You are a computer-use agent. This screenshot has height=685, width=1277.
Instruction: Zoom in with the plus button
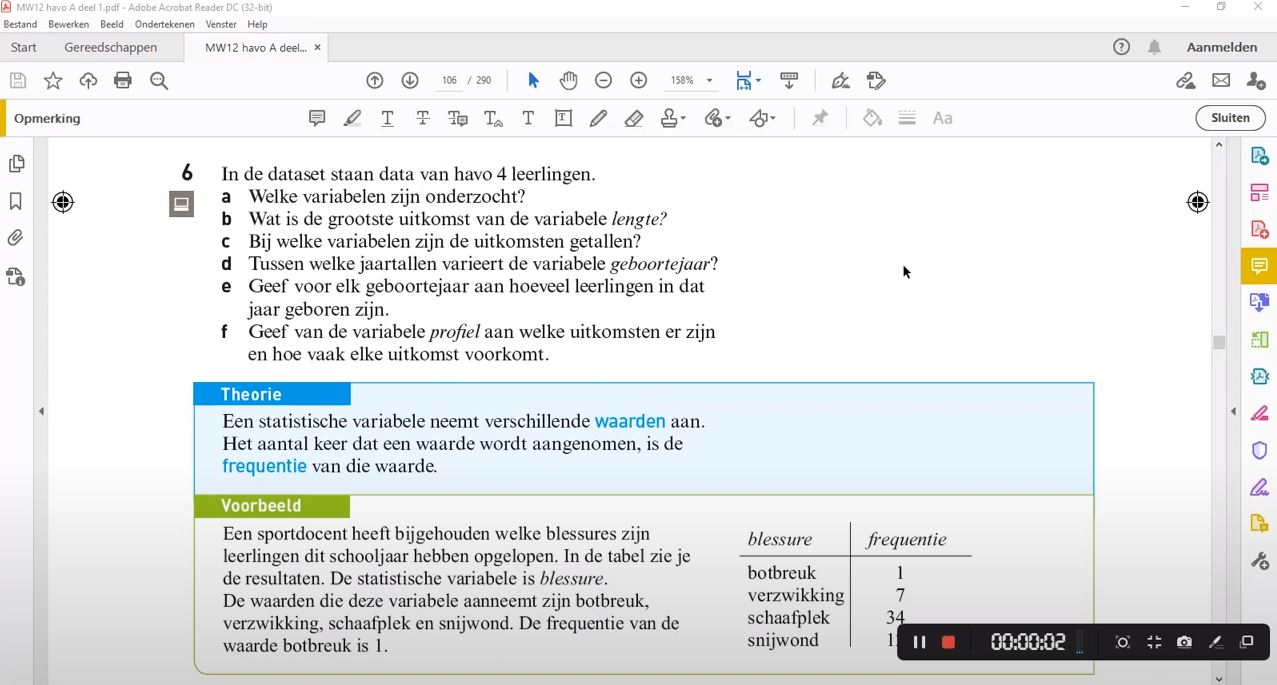tap(639, 81)
